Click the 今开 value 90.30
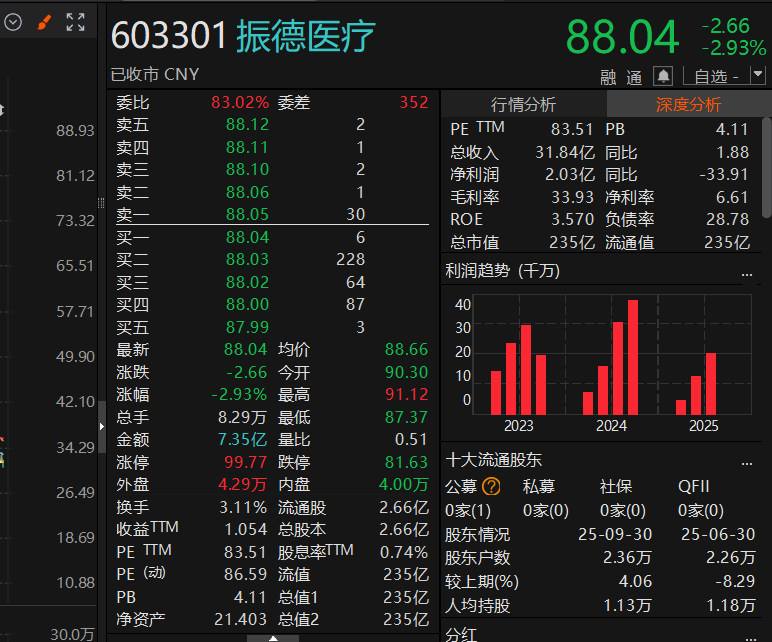Screen dimensions: 772x642 click(406, 372)
